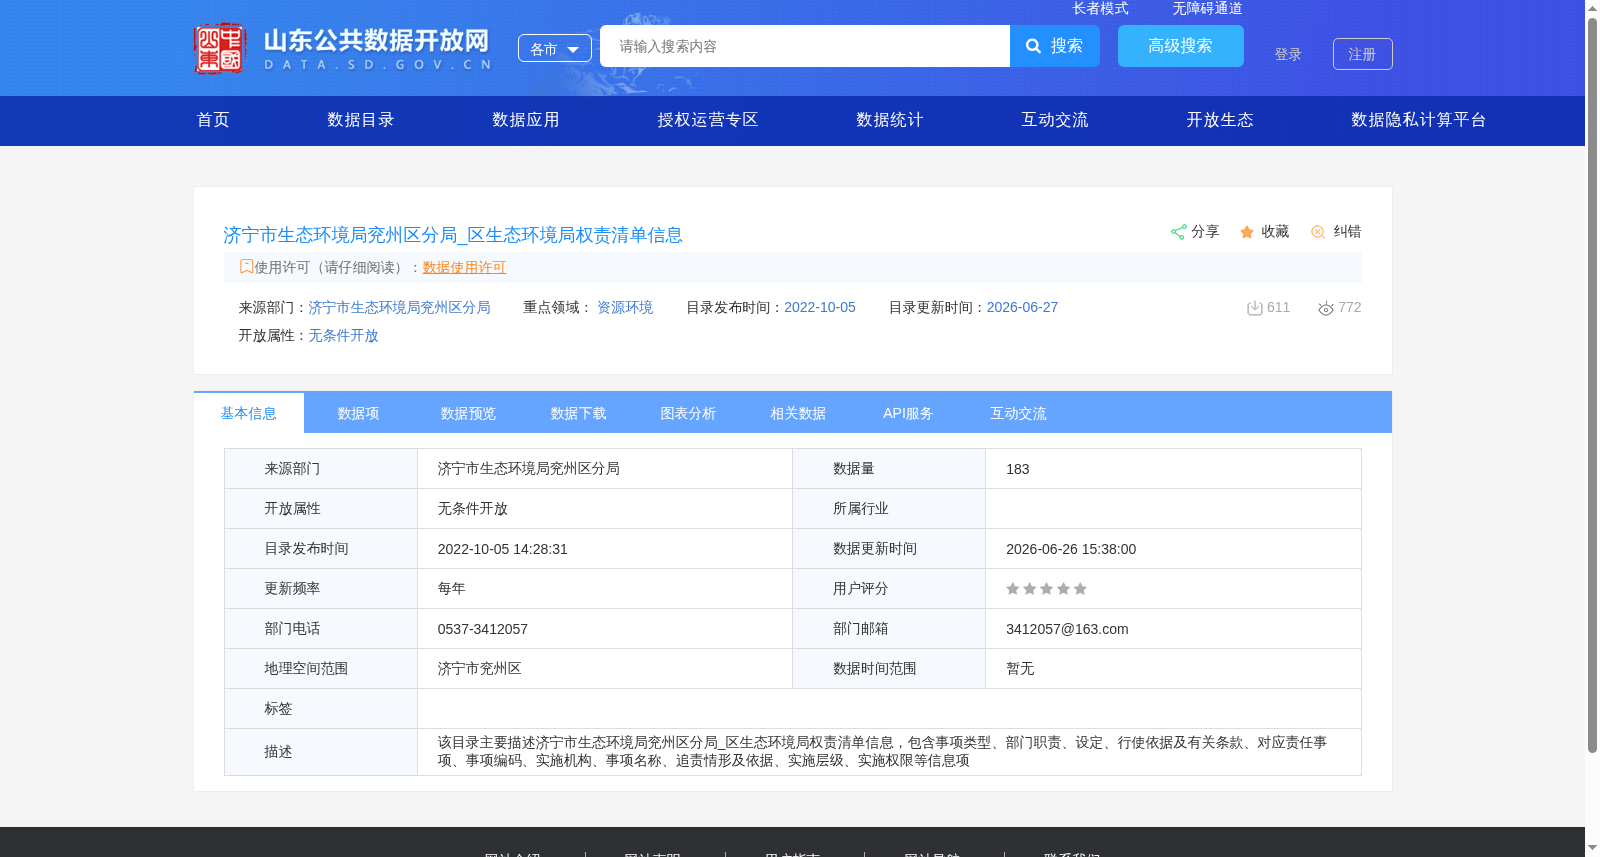Click the table value 2022-10-05 14:28:31
This screenshot has width=1600, height=857.
click(503, 549)
